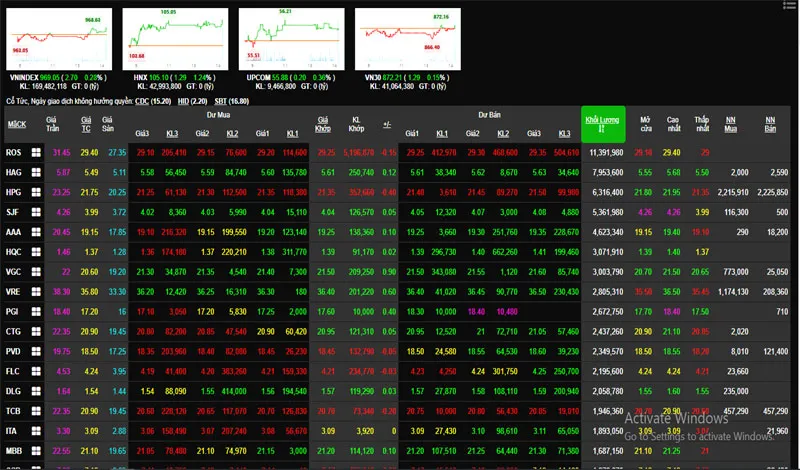800x470 pixels.
Task: Click the grid icon beside CTG
Action: pyautogui.click(x=36, y=331)
